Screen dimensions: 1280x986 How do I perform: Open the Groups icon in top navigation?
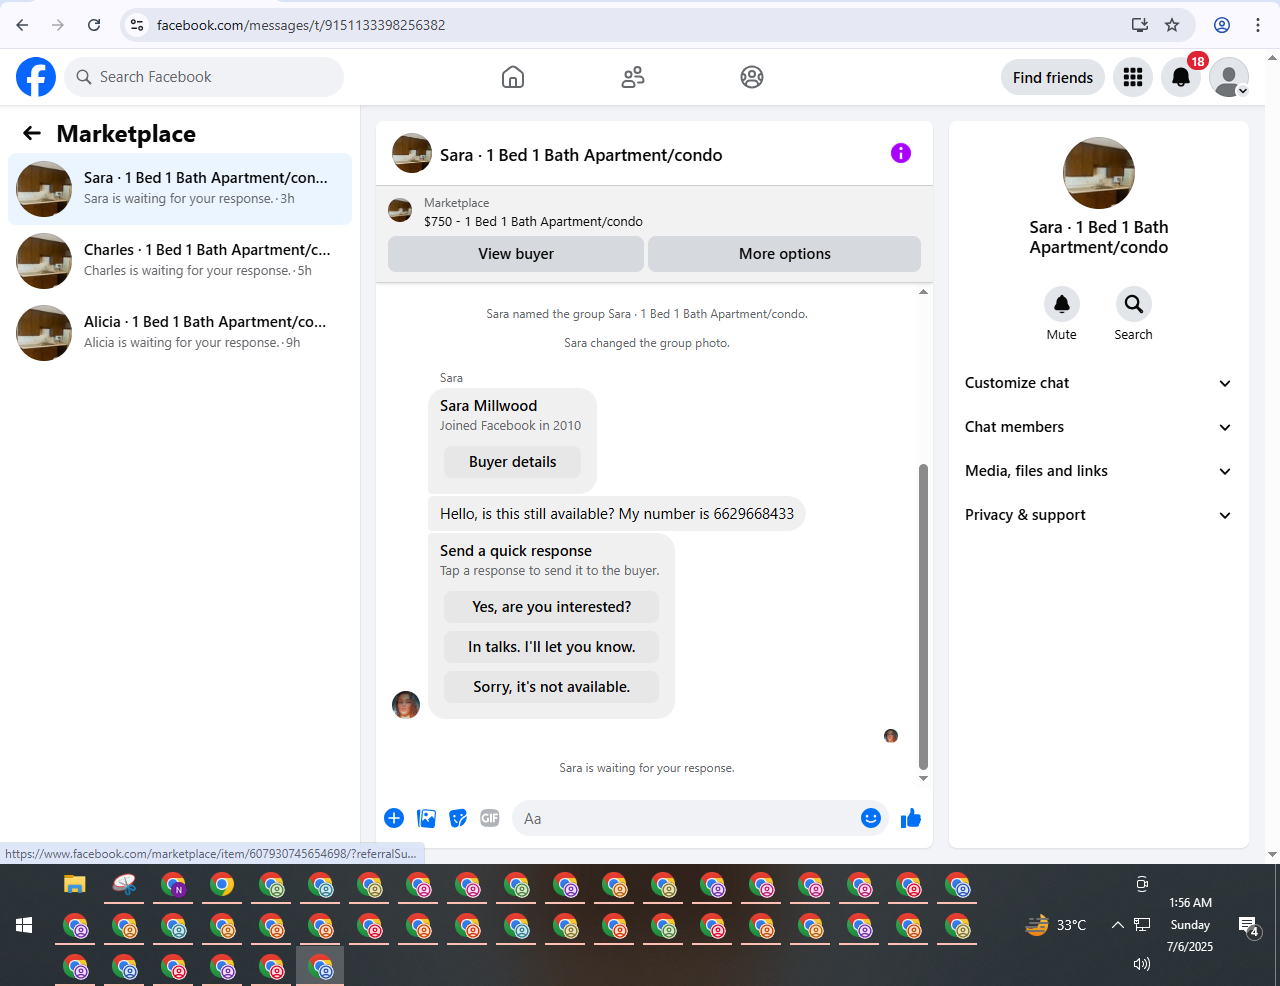point(752,77)
